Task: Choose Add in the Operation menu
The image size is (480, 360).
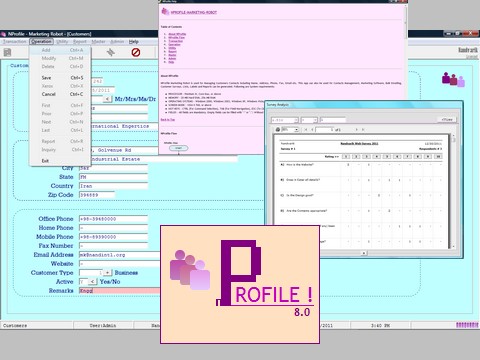Action: pos(60,50)
